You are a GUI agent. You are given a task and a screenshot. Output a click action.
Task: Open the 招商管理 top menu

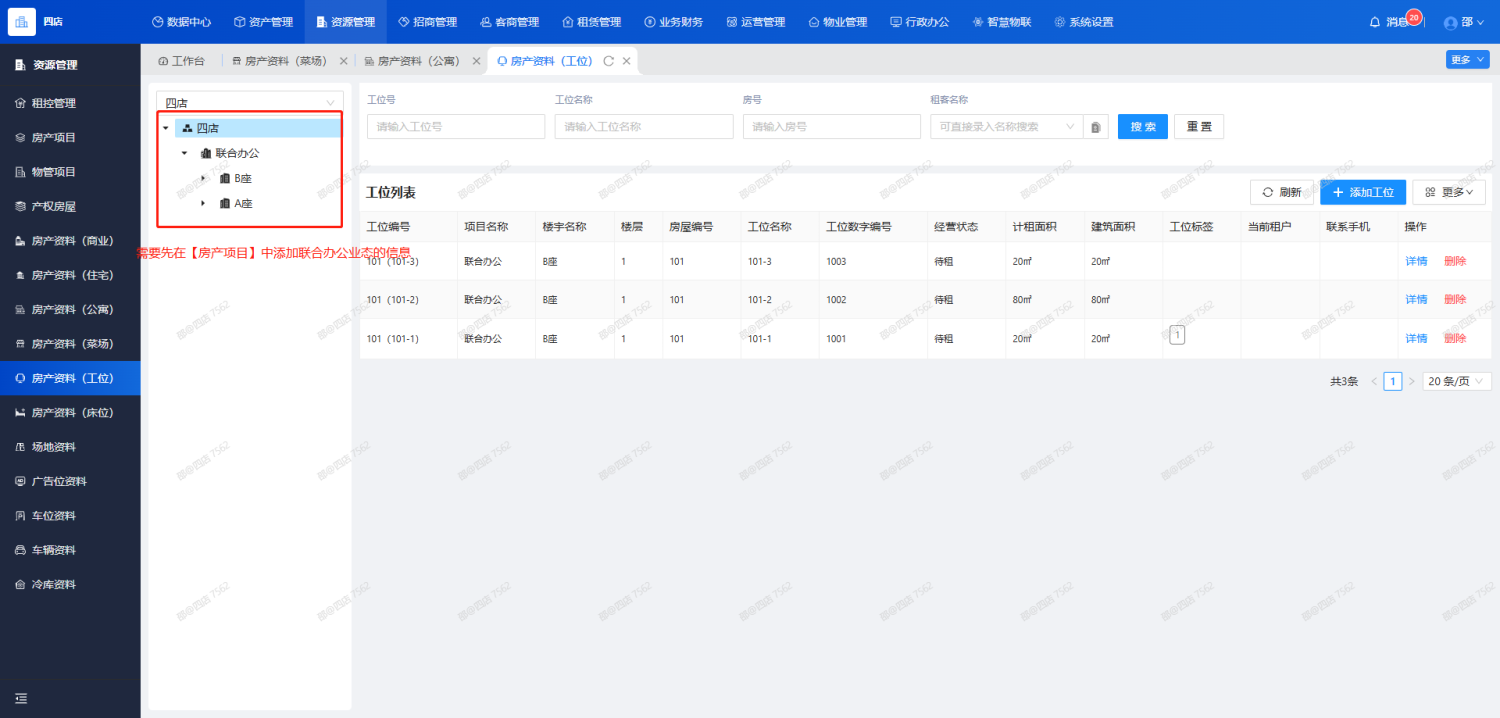(x=427, y=22)
